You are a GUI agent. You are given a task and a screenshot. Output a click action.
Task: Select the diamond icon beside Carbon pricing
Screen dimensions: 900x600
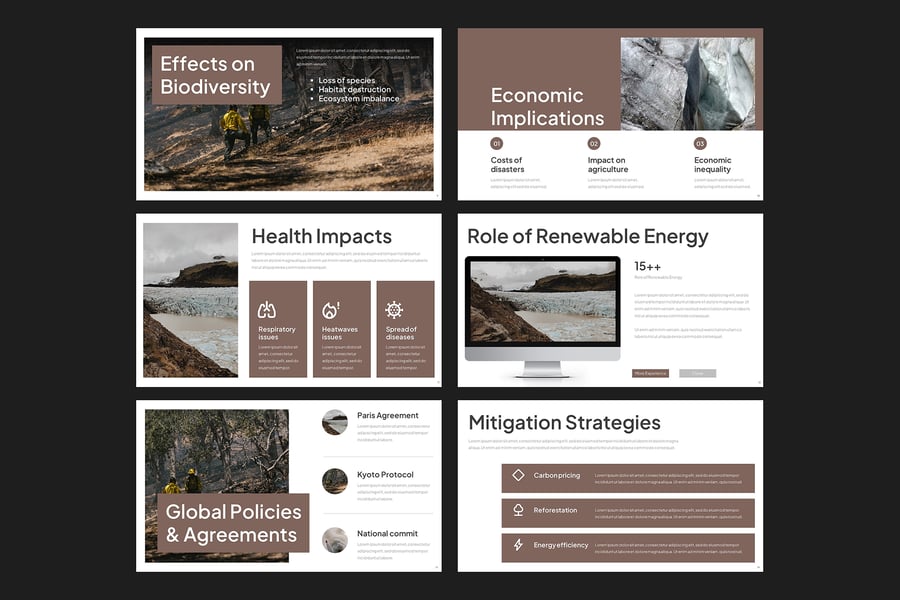coord(518,476)
